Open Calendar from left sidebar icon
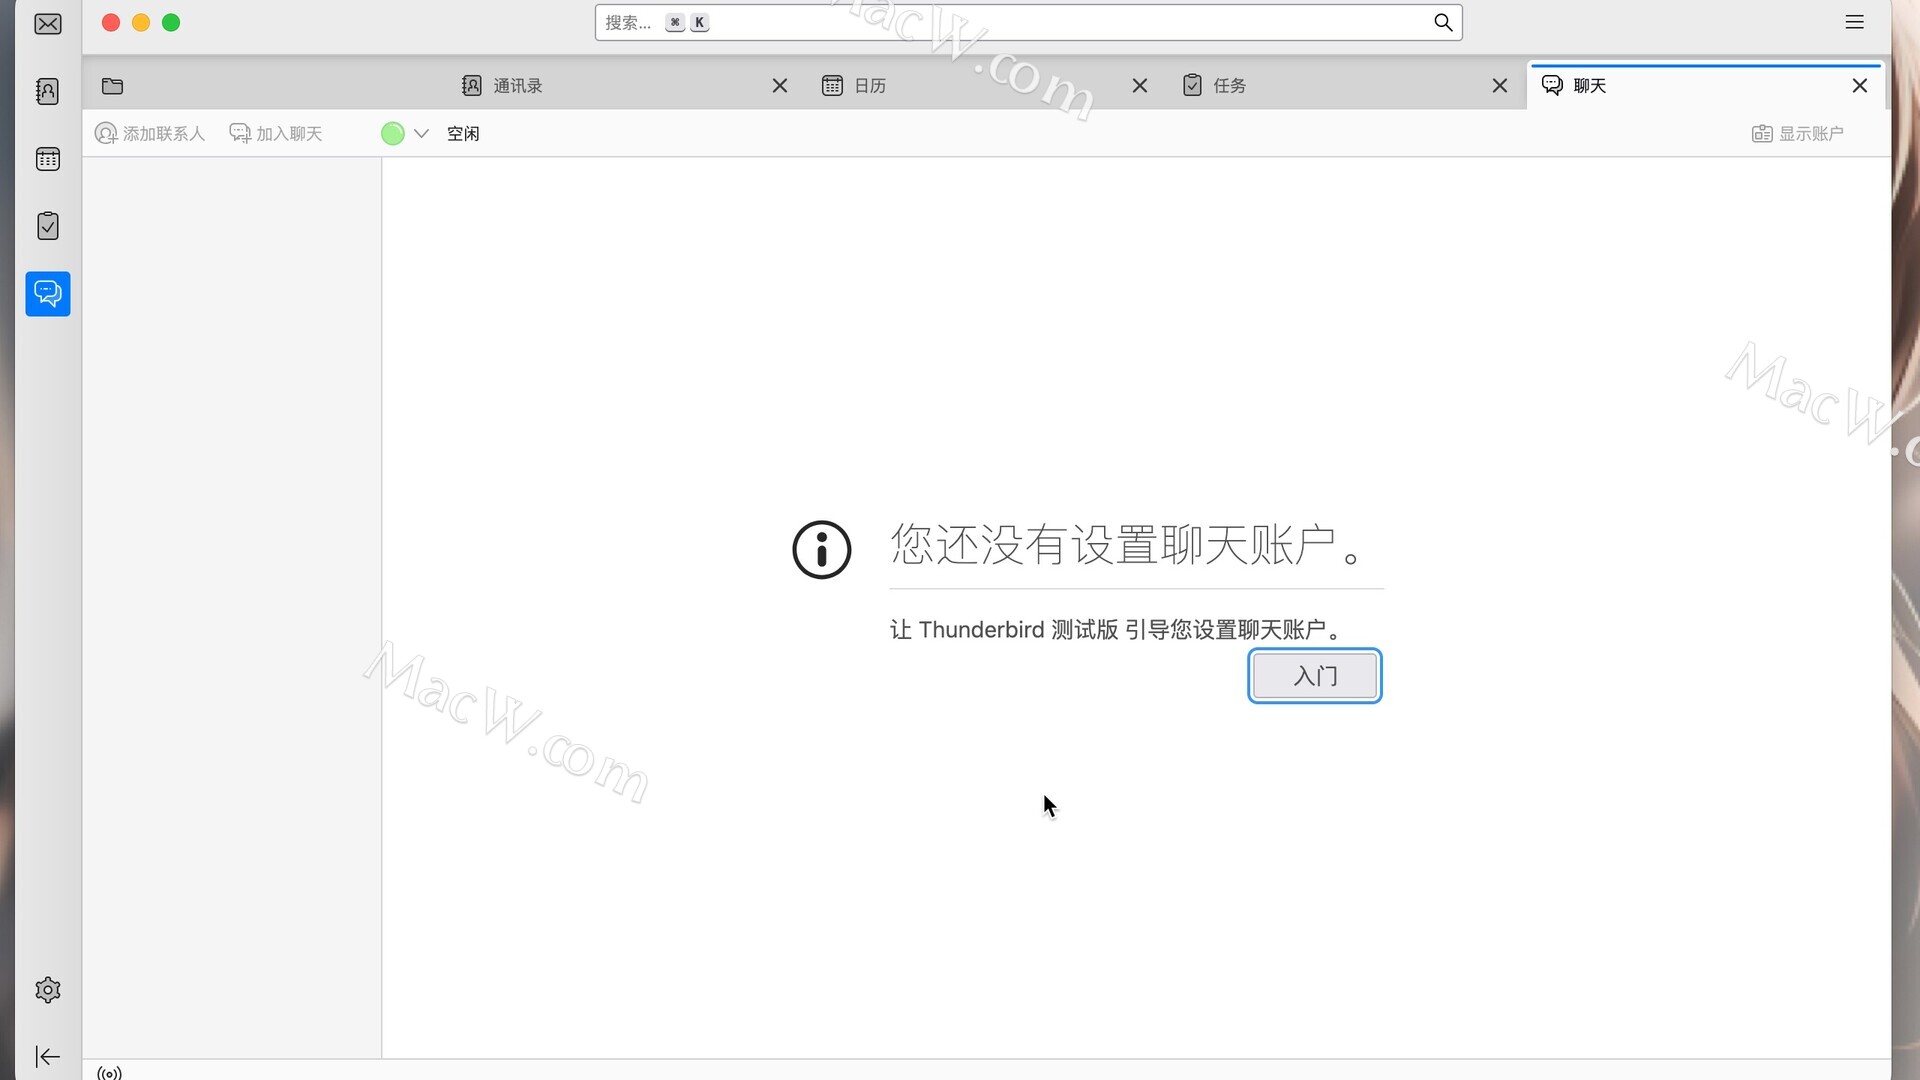 point(48,159)
